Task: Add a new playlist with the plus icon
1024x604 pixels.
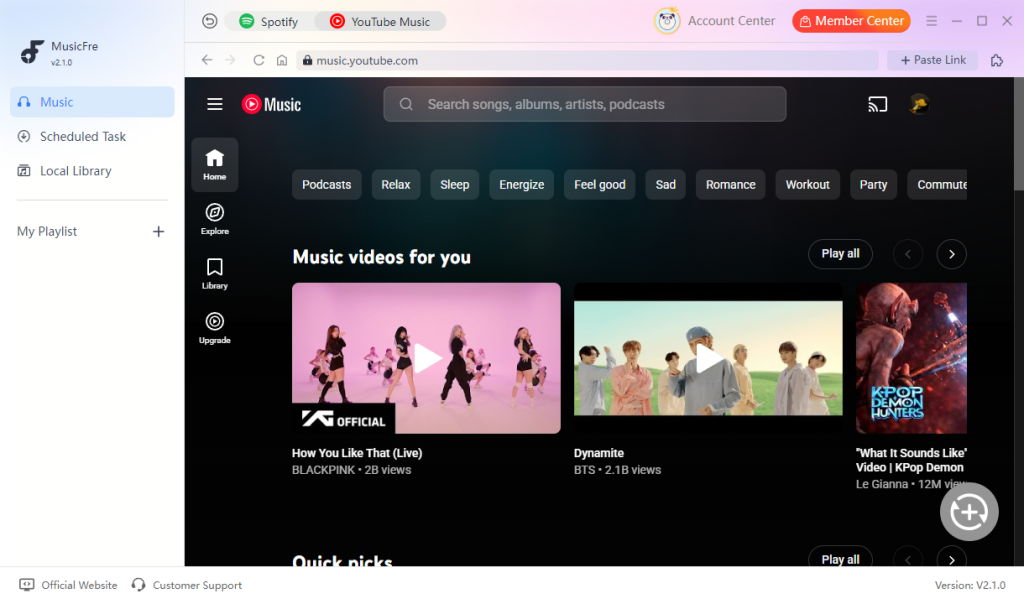Action: pos(158,231)
